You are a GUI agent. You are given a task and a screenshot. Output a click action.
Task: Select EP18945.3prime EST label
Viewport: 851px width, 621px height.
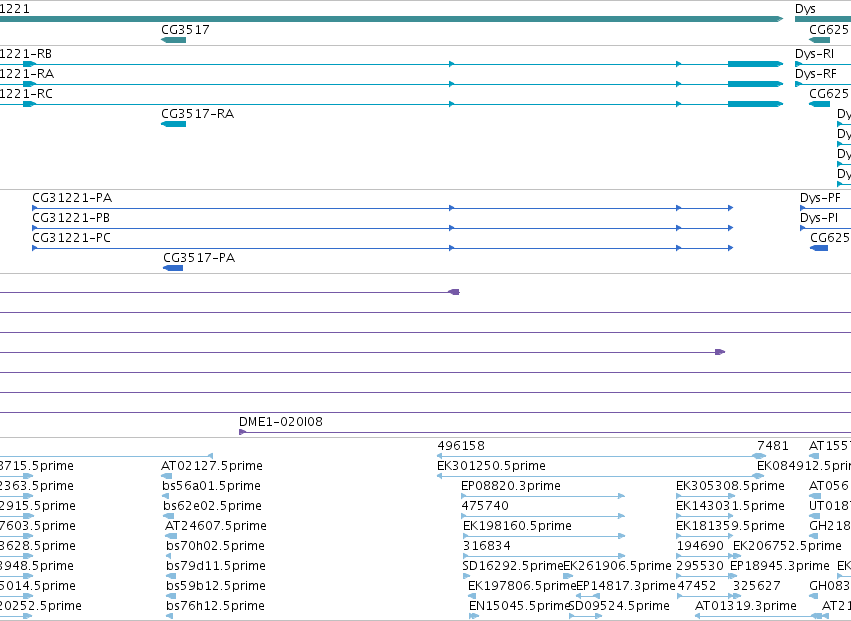click(x=780, y=566)
